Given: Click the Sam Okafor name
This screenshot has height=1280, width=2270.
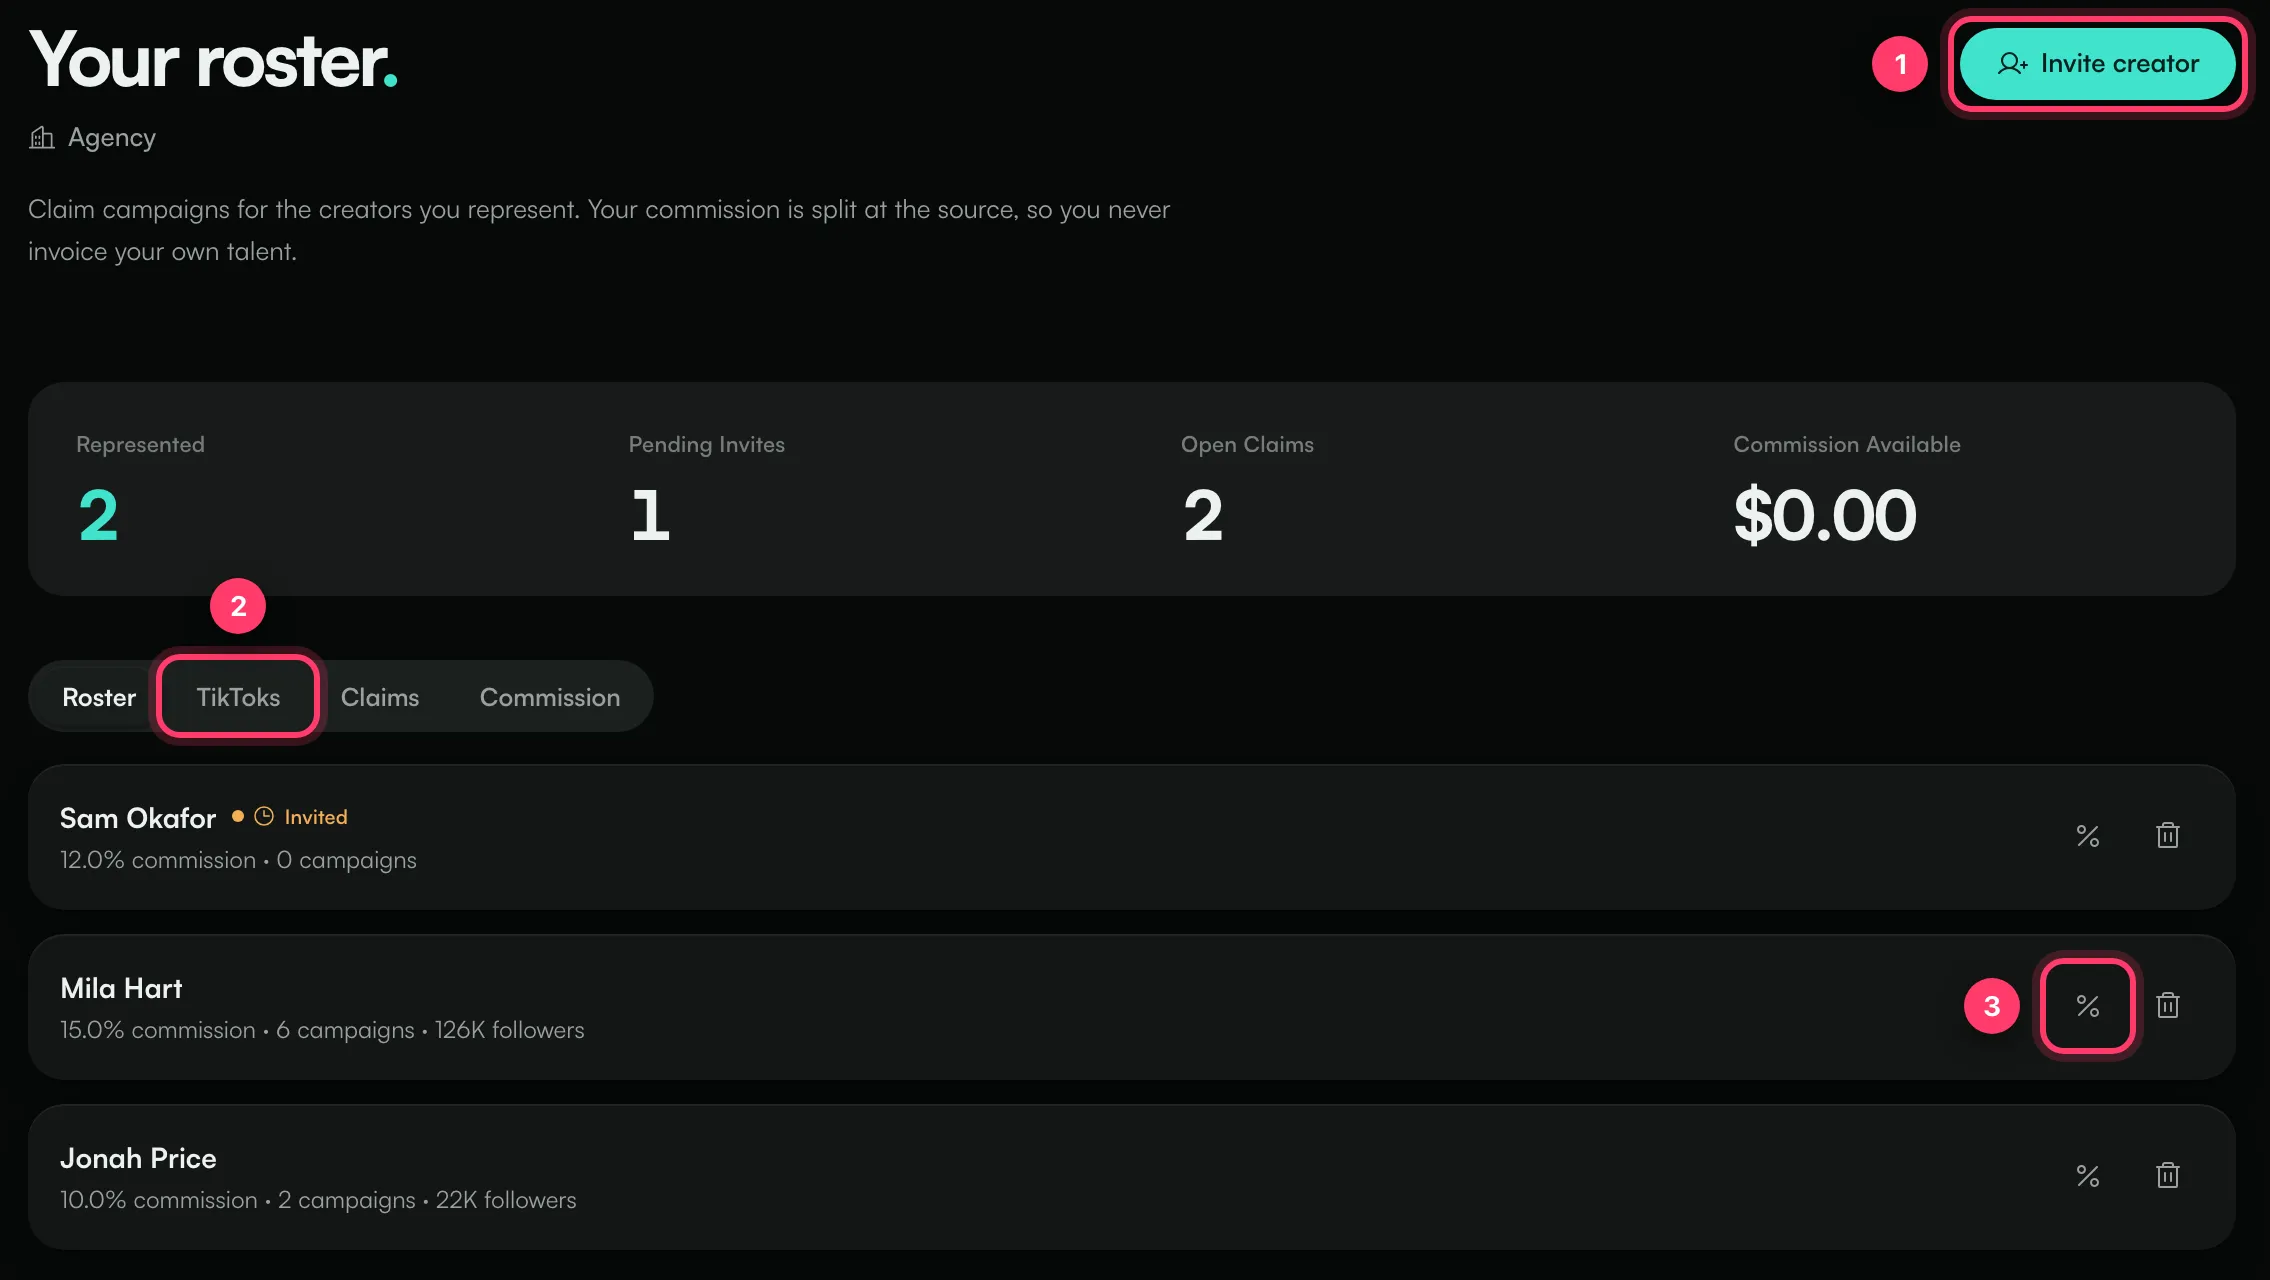Looking at the screenshot, I should point(138,818).
